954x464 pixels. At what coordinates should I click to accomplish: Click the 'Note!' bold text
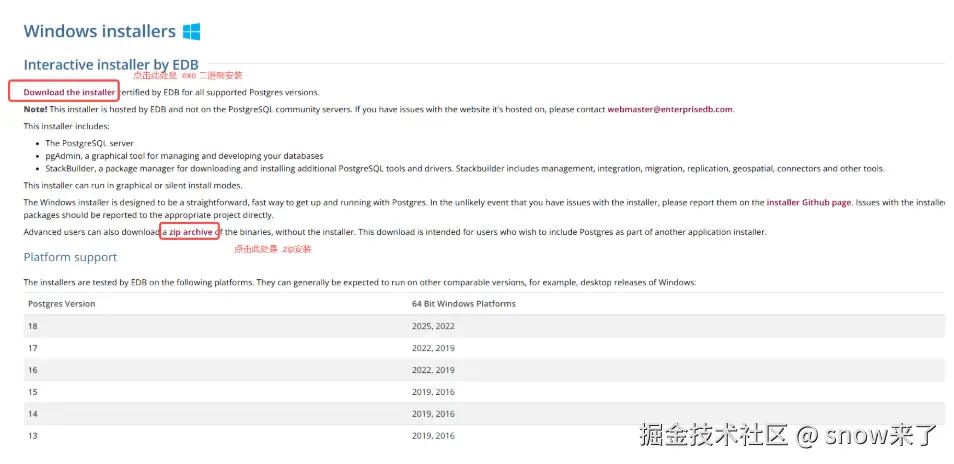35,109
